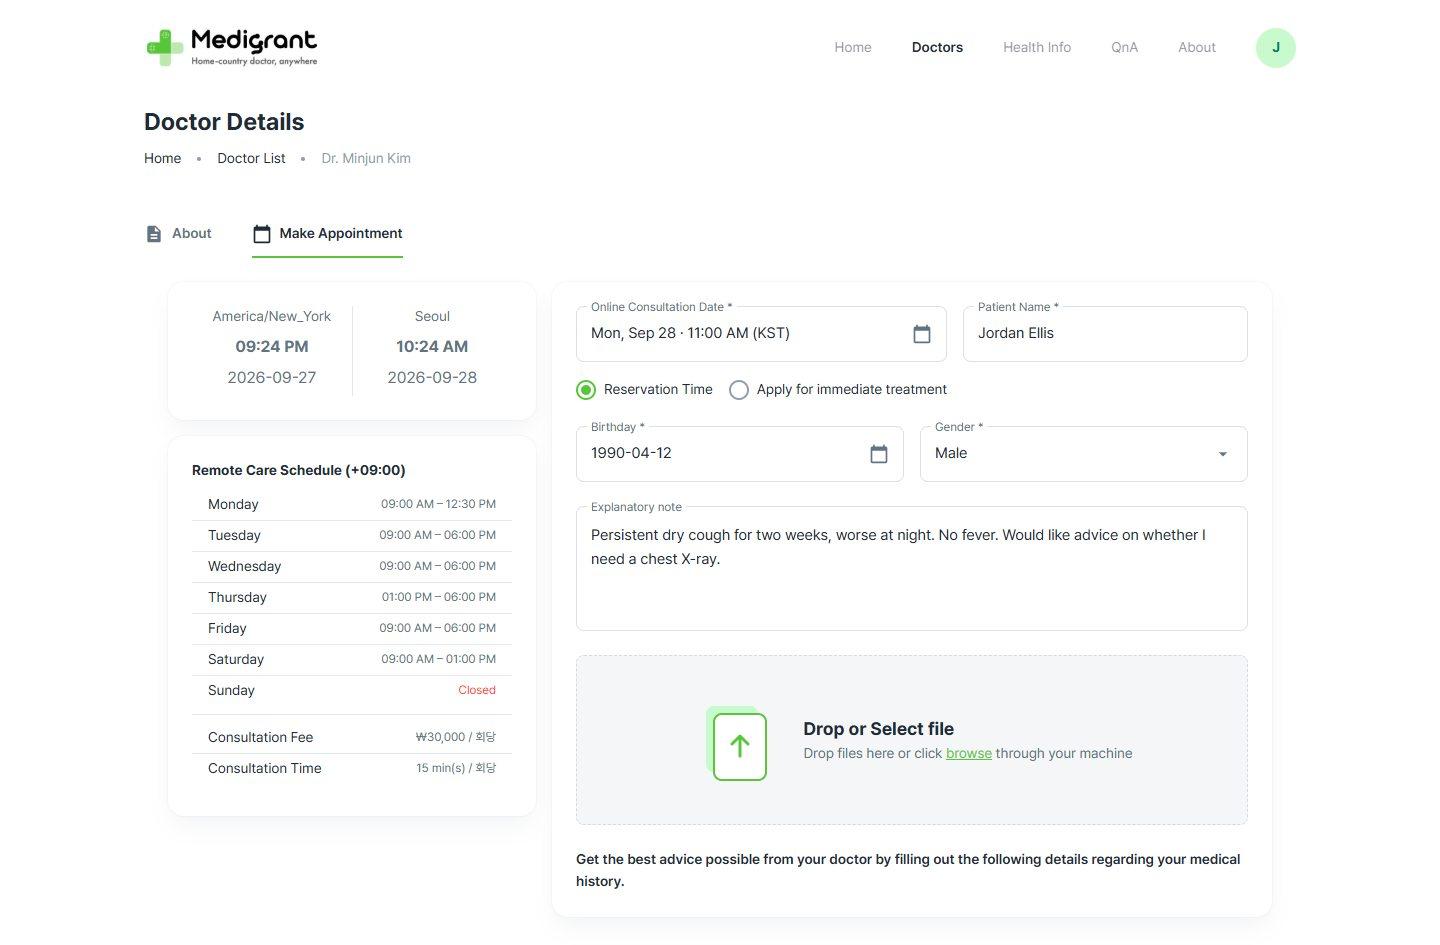Click the browse link for files
The width and height of the screenshot is (1440, 945).
969,753
